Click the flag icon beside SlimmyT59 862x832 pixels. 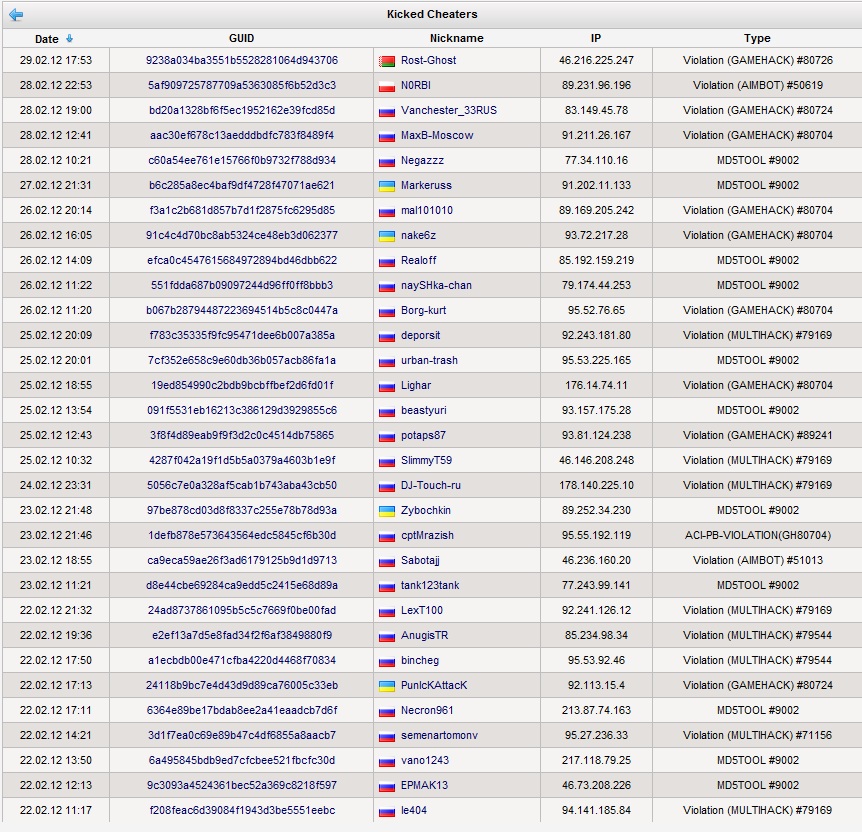point(387,462)
